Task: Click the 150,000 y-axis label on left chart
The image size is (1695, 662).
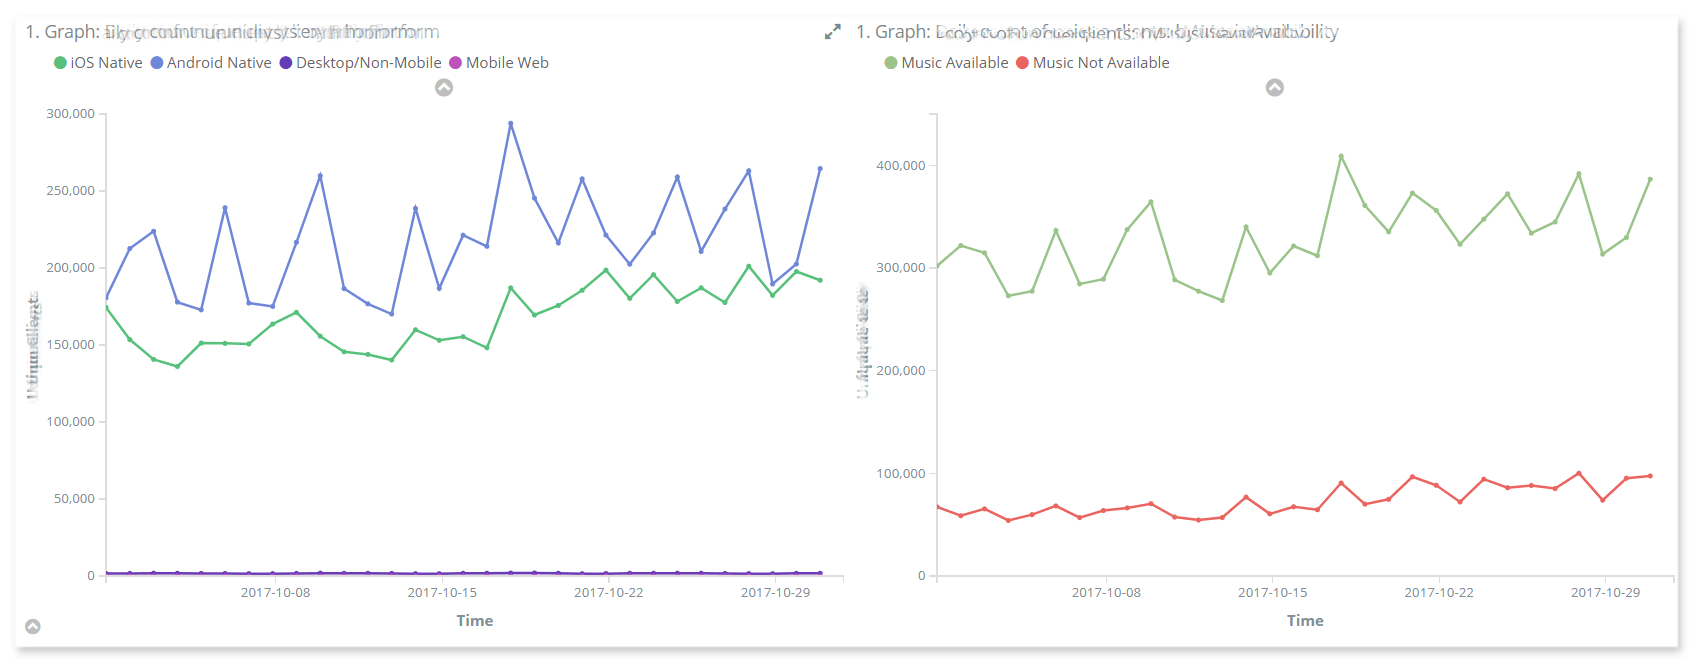Action: (x=70, y=345)
